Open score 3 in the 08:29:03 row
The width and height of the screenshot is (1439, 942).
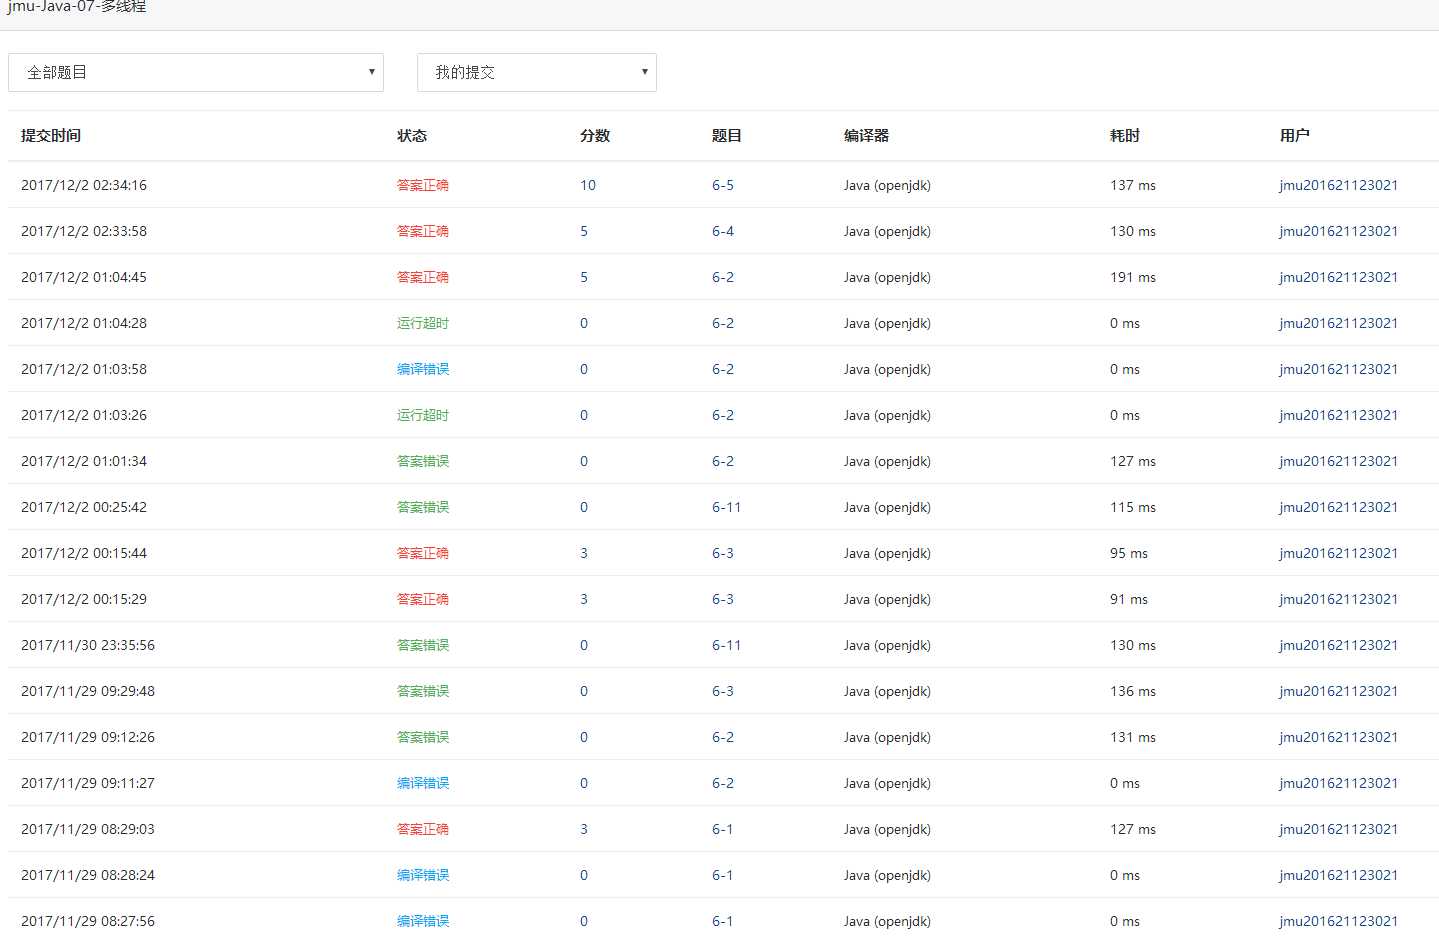pos(584,829)
